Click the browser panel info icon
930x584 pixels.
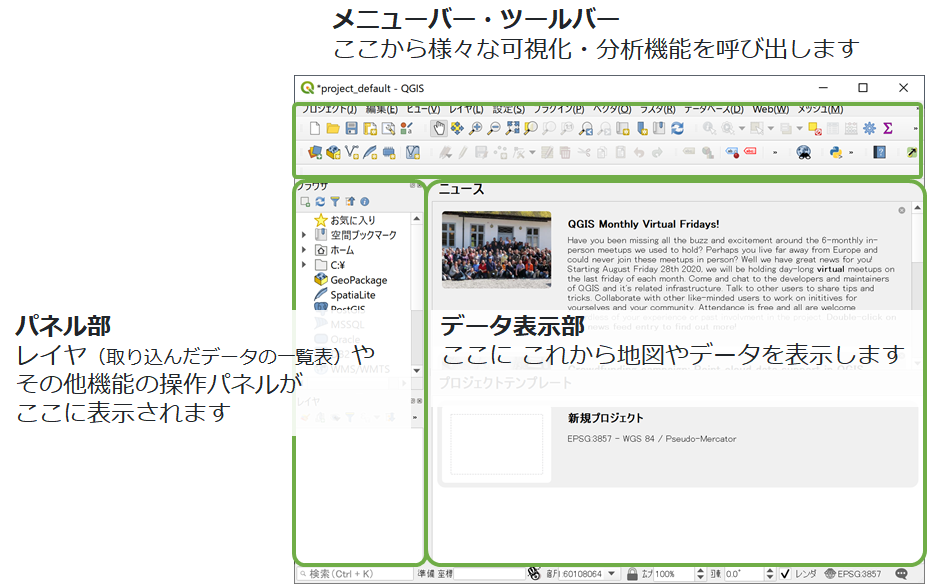[x=365, y=202]
